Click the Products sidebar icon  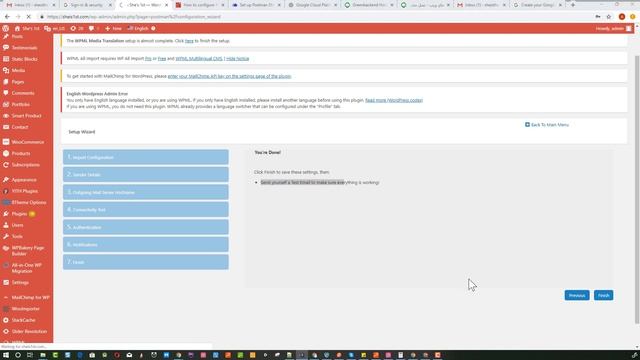pos(6,153)
